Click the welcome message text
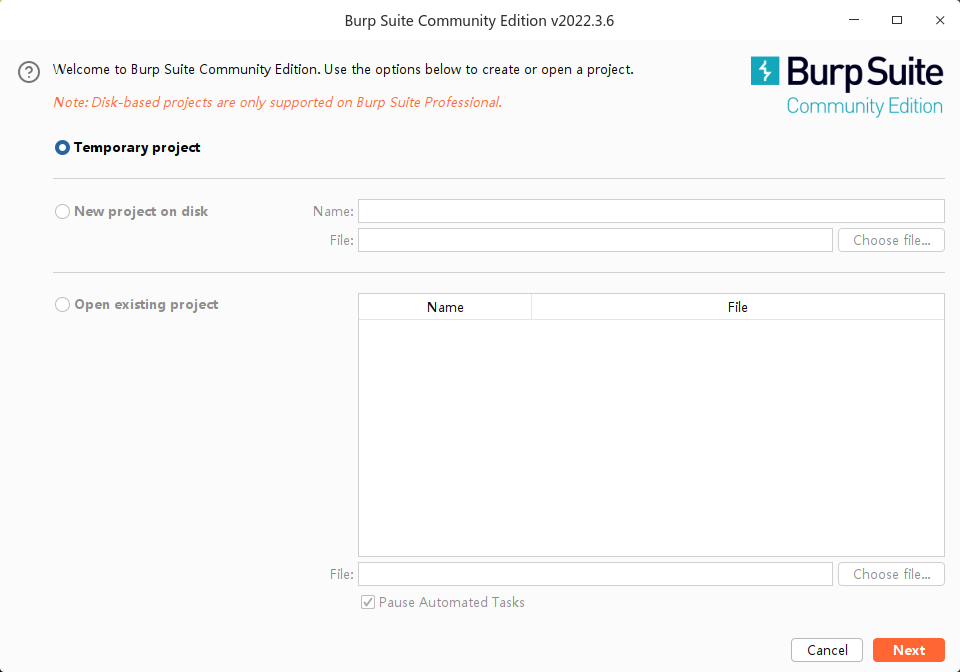 (x=343, y=70)
